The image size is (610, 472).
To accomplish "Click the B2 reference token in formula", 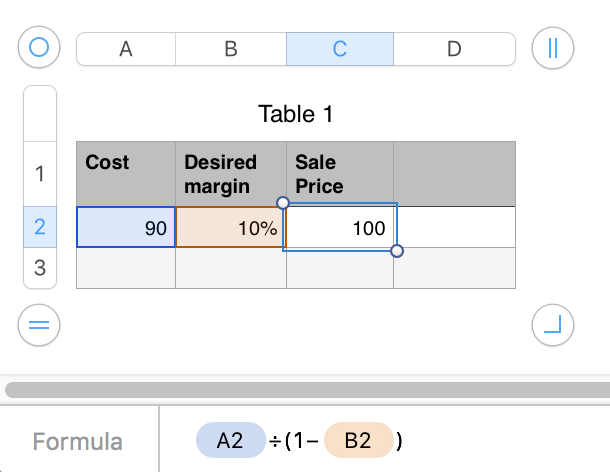I will tap(357, 441).
